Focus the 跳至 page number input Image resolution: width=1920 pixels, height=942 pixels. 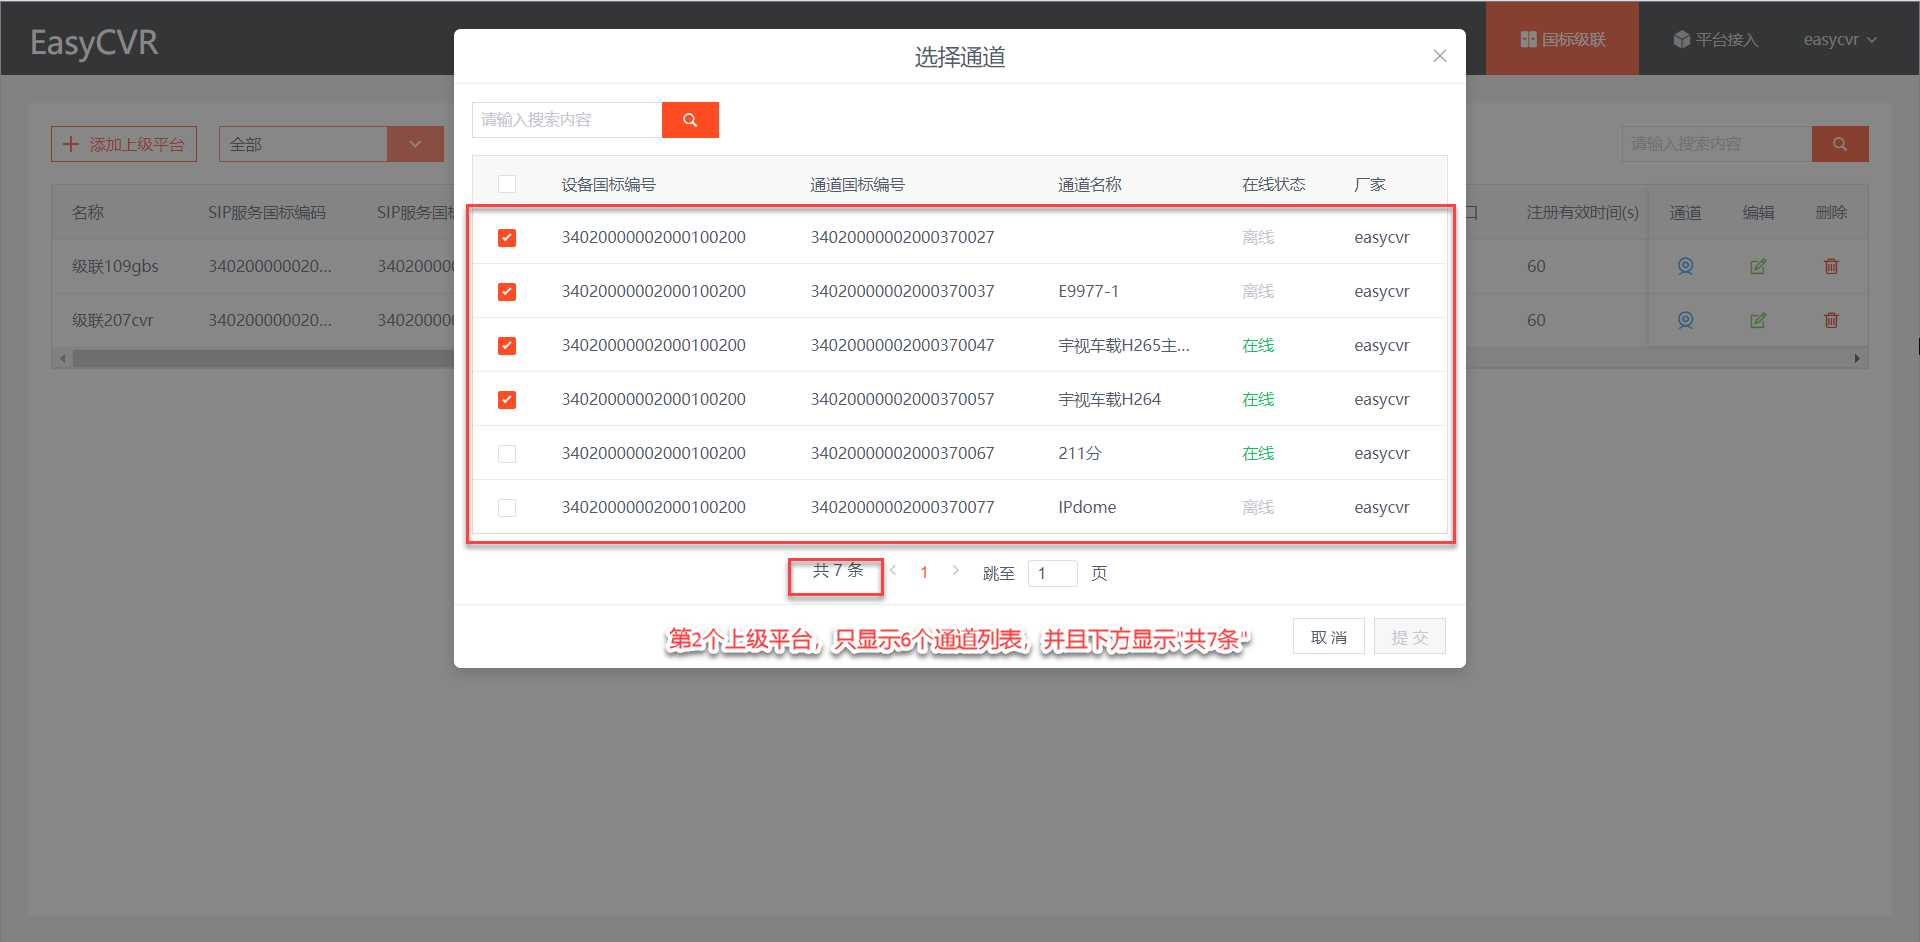[1053, 573]
